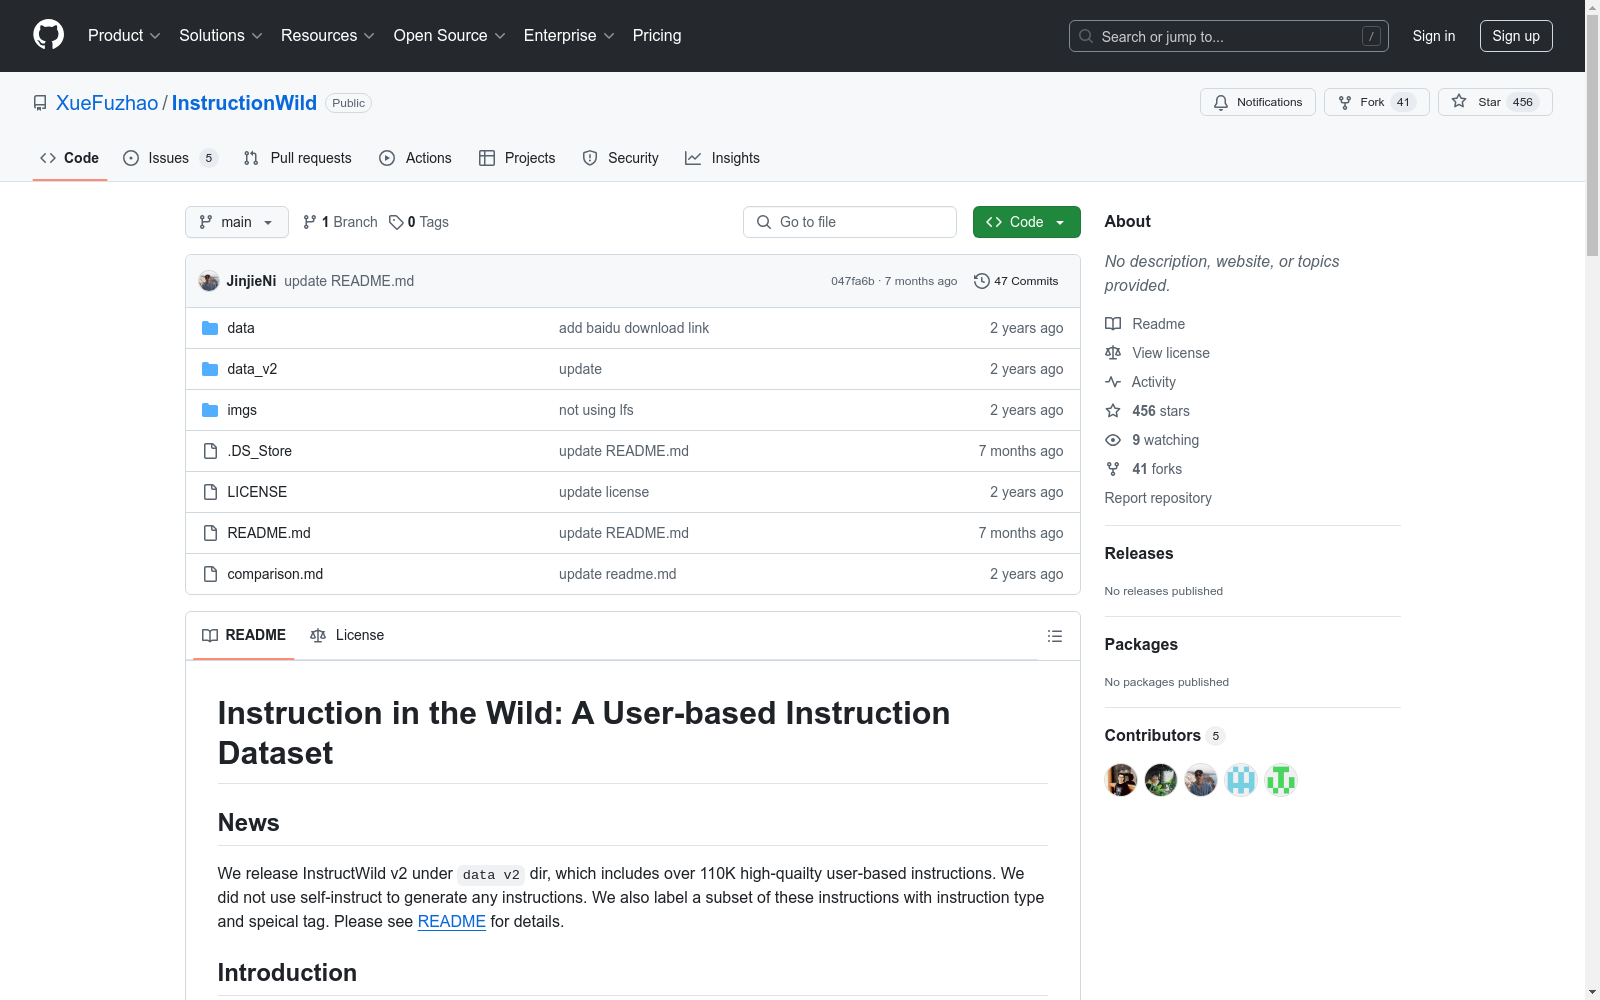Click the Sign up button
Screen dimensions: 1600x1000
pos(1516,36)
